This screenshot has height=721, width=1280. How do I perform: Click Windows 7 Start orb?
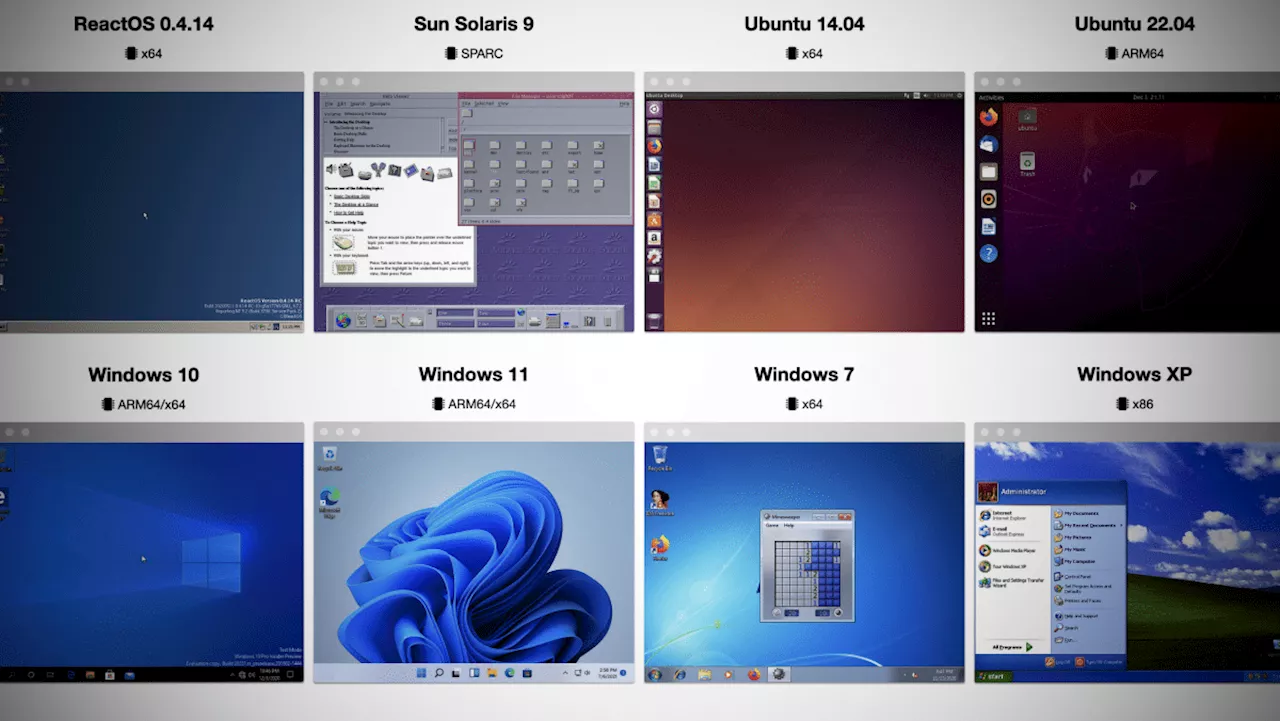tap(655, 674)
